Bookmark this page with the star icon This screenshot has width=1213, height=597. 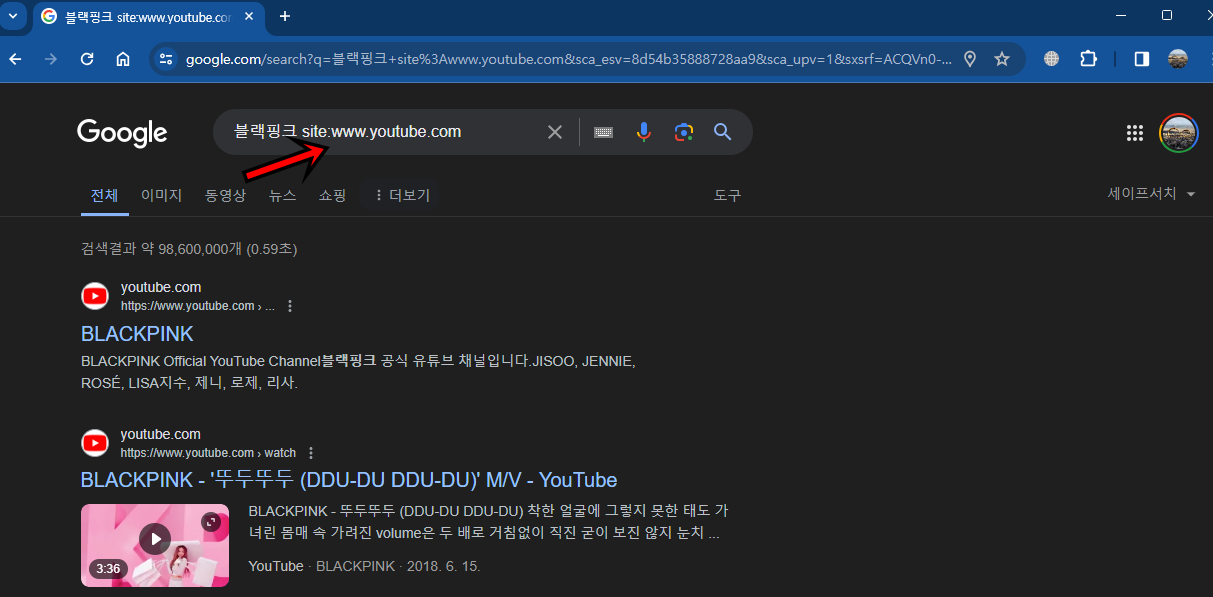1002,59
